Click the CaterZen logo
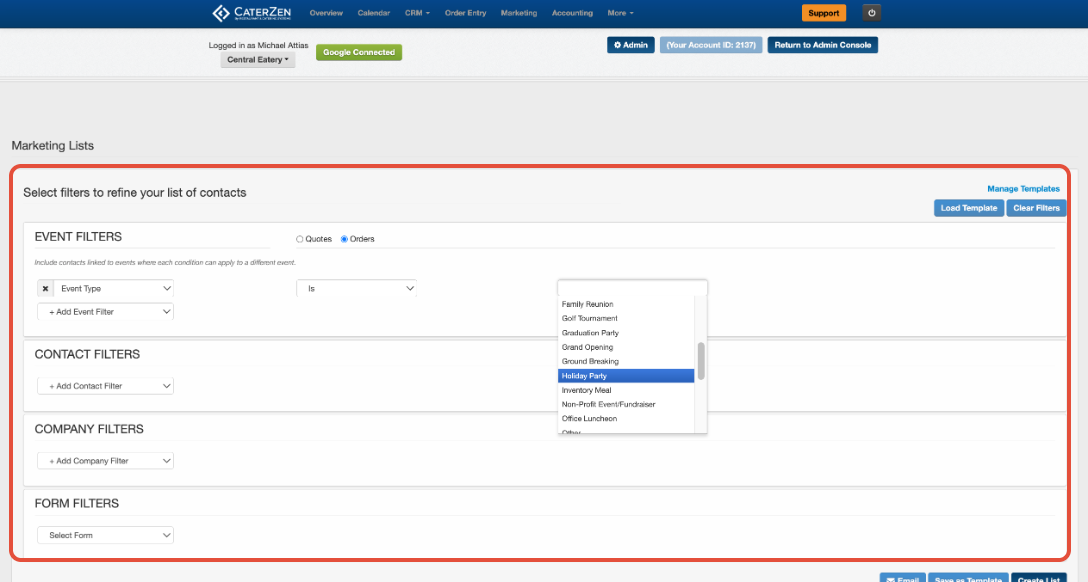This screenshot has height=582, width=1088. tap(251, 13)
